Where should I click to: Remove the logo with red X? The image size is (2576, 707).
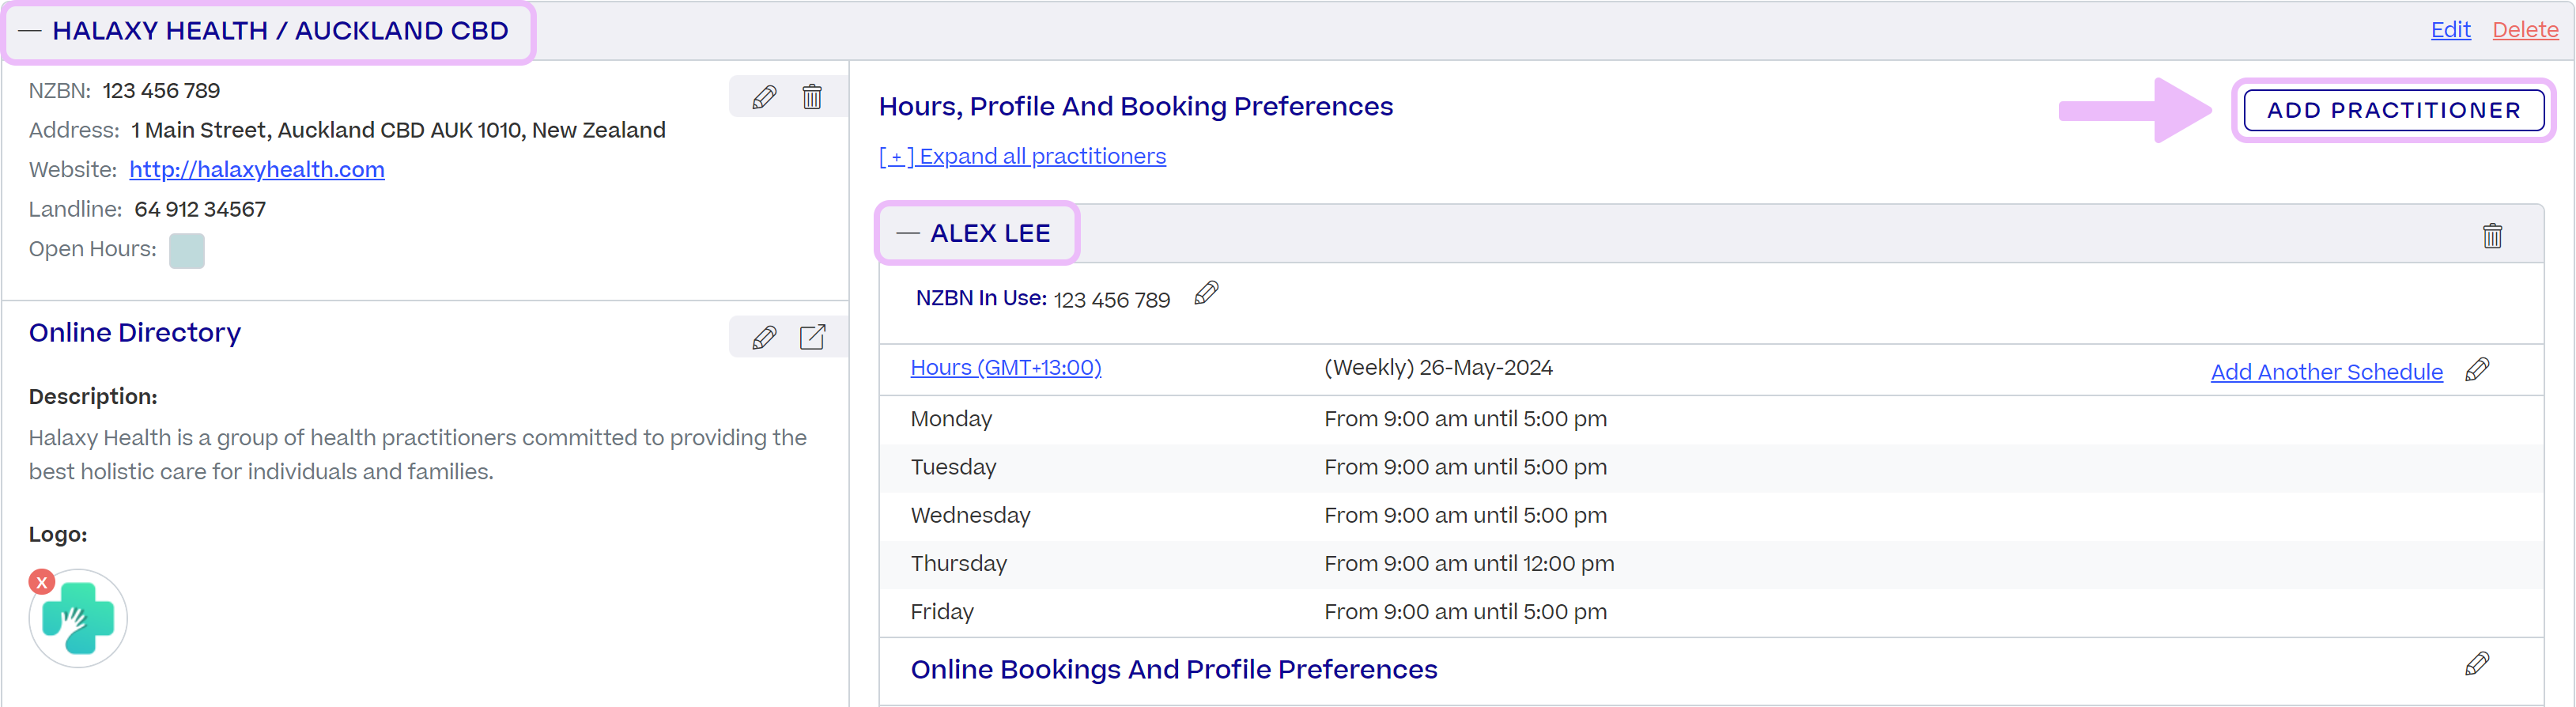pos(41,582)
